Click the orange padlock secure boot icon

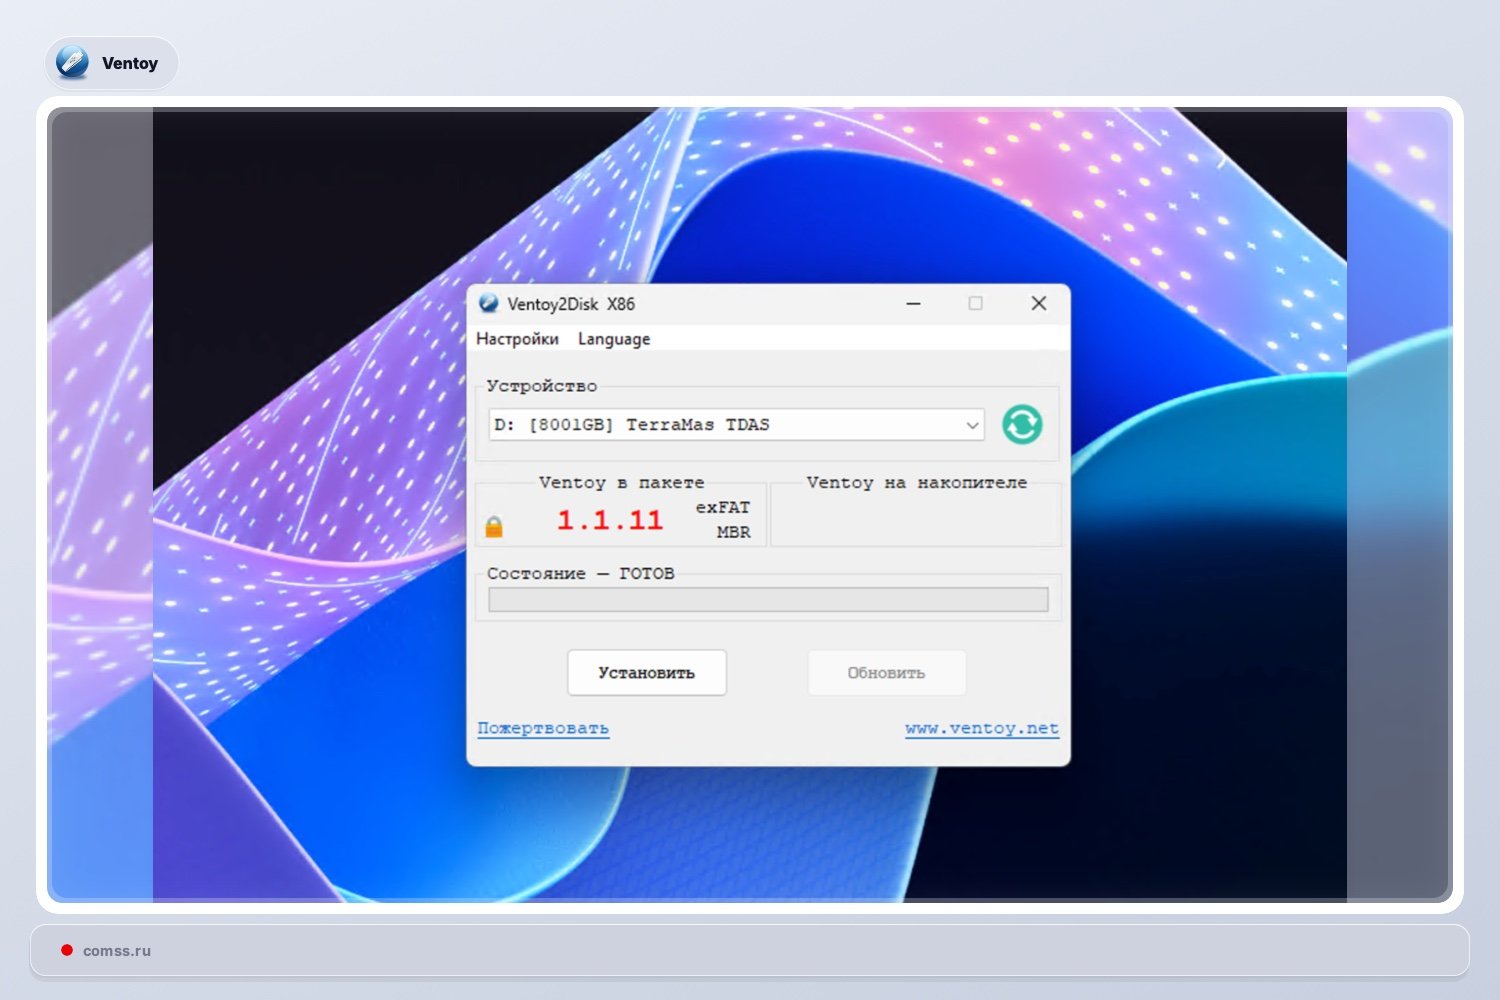click(494, 527)
